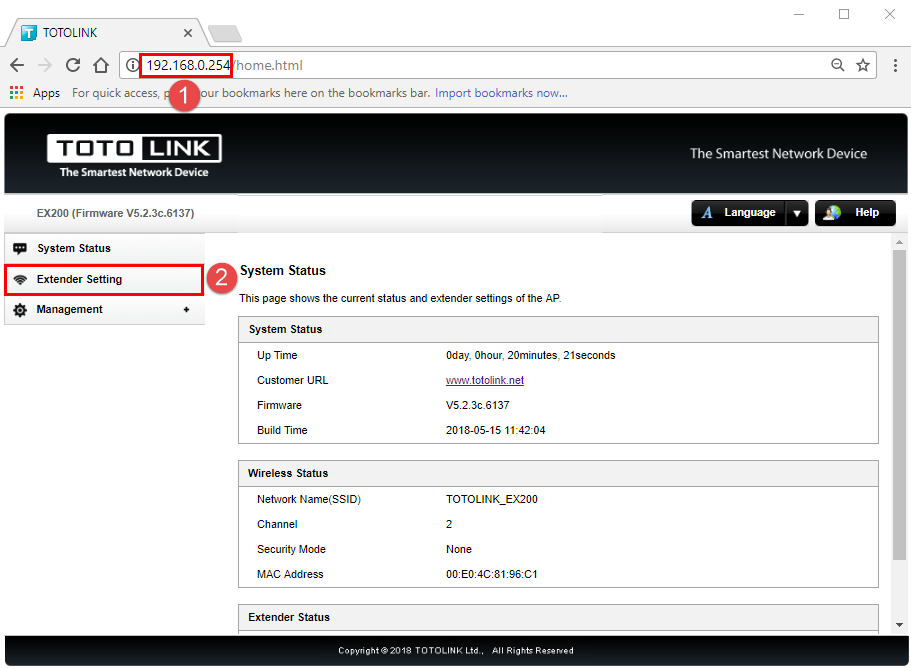Image resolution: width=911 pixels, height=668 pixels.
Task: Minimize the browser window
Action: coord(799,14)
